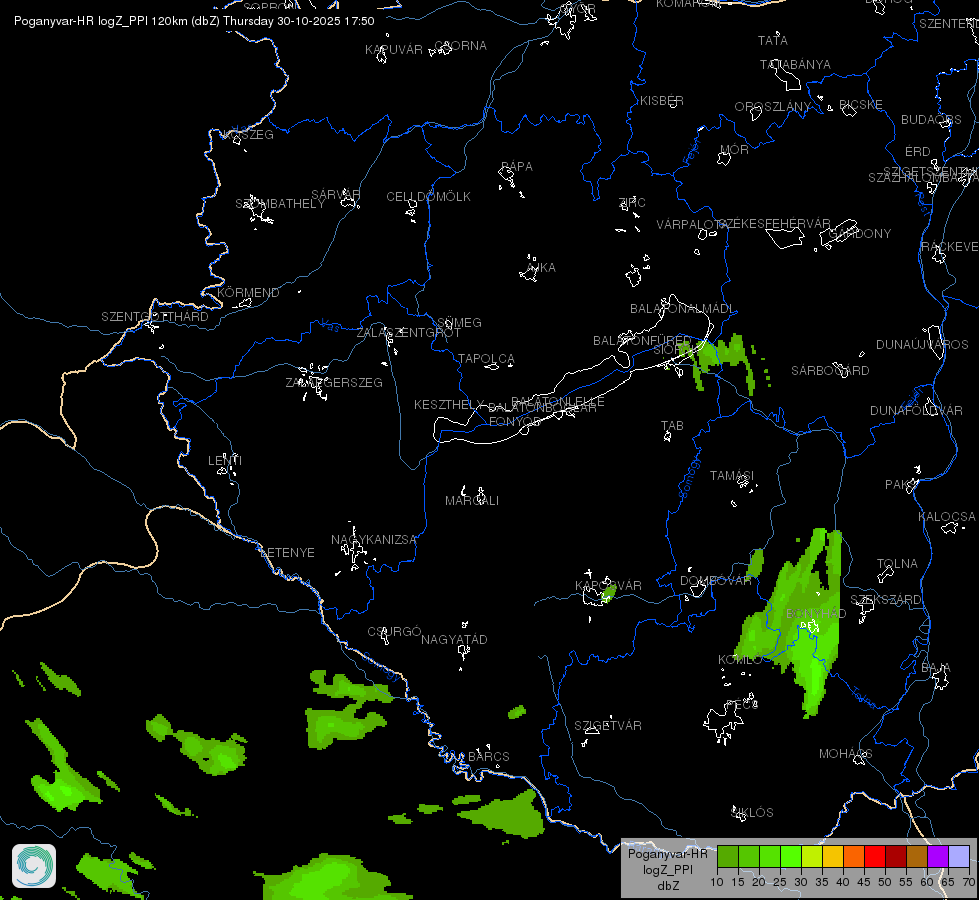Select the purple 60 dBZ legend swatch
Viewport: 979px width, 900px height.
pos(938,856)
